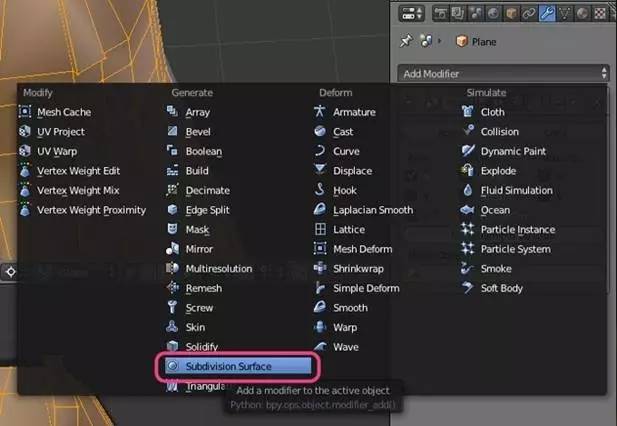
Task: Select the Modifiers wrench tab
Action: coord(547,13)
